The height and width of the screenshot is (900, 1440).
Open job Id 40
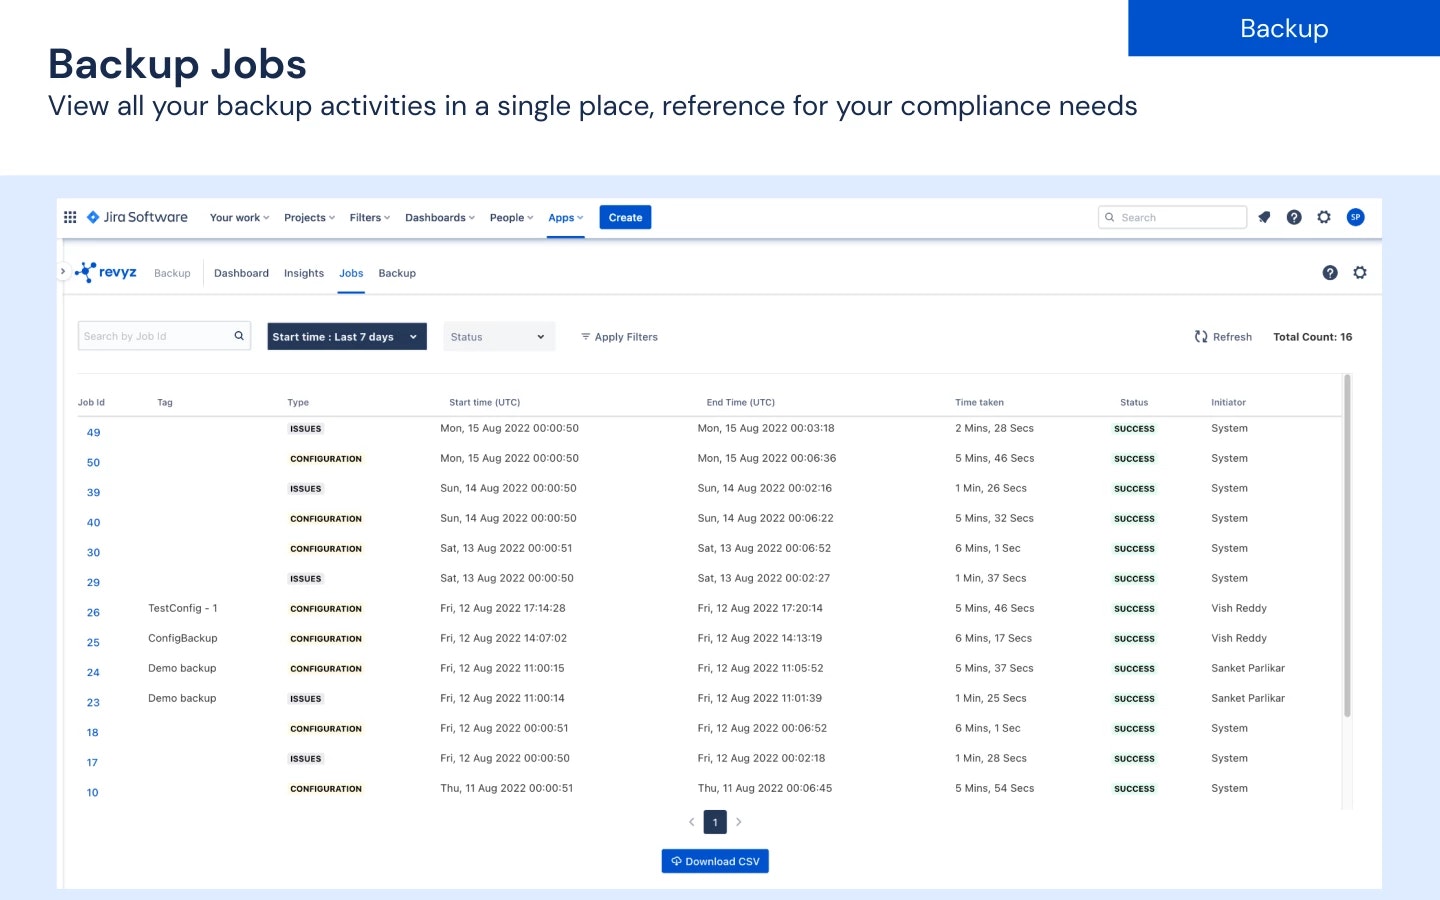click(93, 523)
